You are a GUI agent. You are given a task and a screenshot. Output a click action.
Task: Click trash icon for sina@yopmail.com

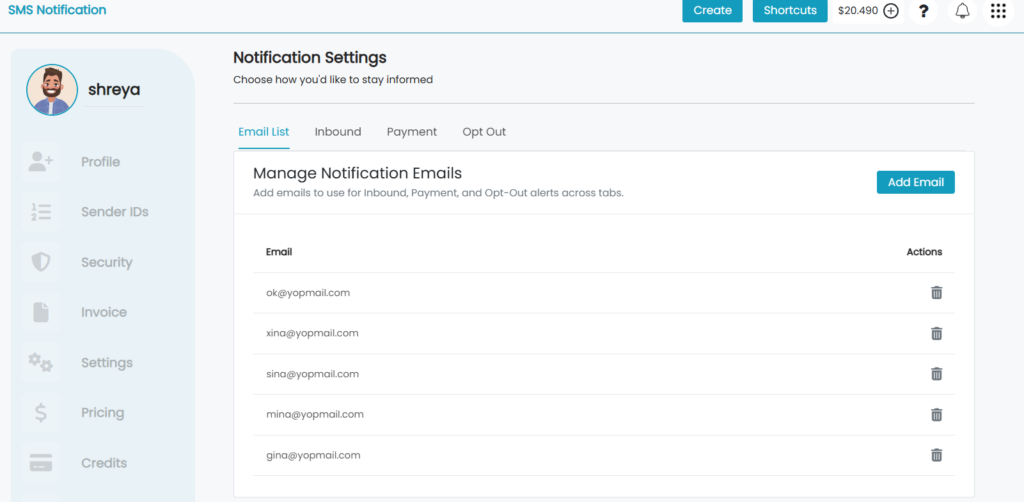pos(936,373)
